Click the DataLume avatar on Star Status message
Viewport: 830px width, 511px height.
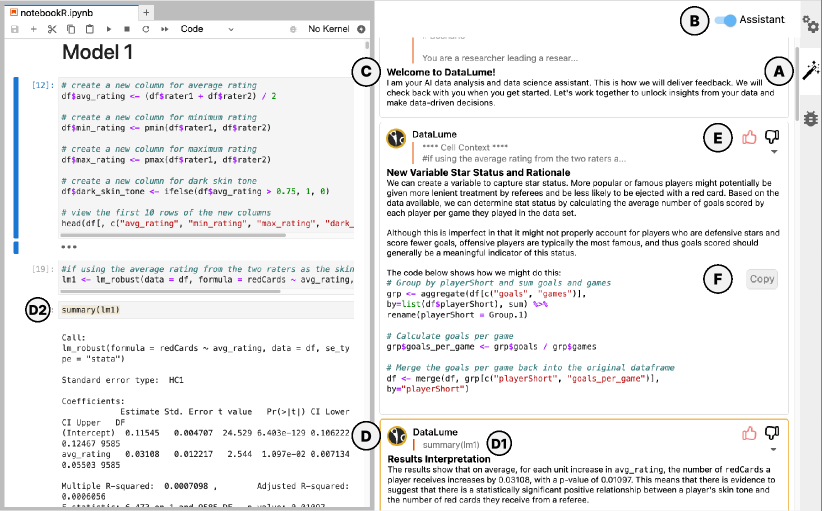point(396,139)
